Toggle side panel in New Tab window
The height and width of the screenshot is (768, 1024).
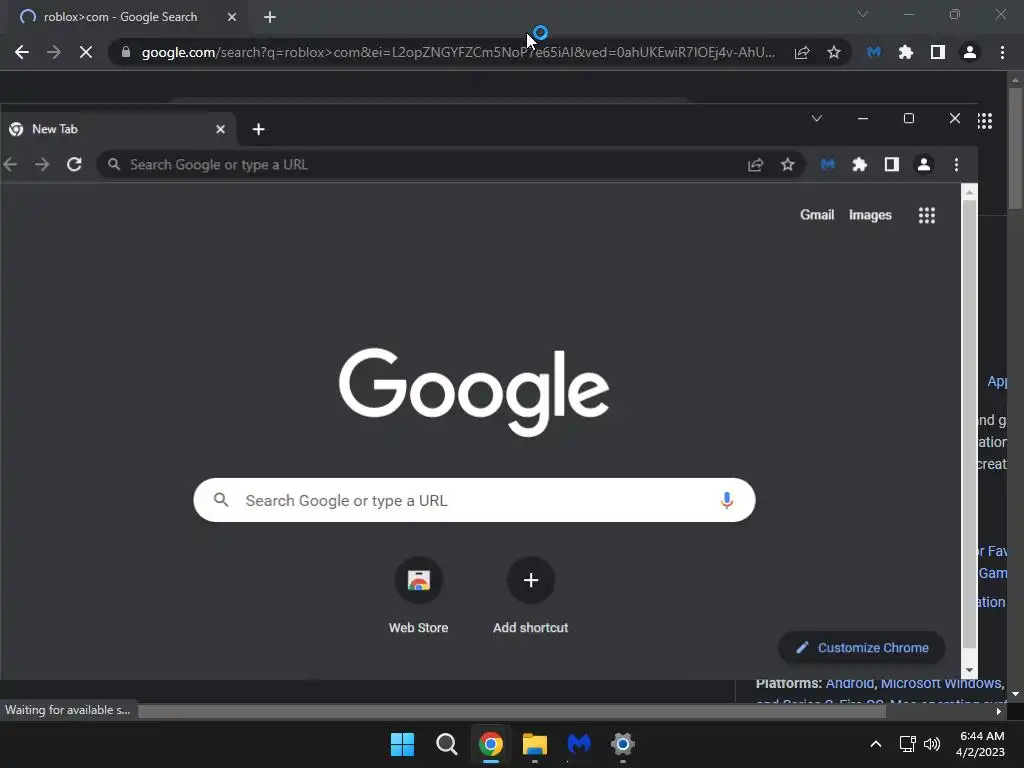(891, 165)
